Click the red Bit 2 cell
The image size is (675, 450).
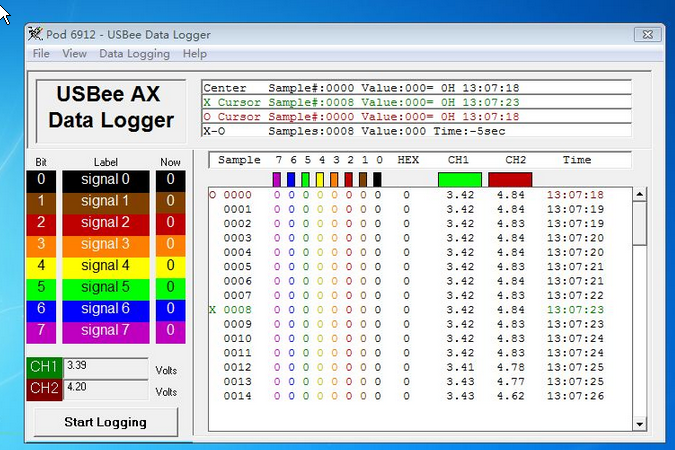(41, 224)
